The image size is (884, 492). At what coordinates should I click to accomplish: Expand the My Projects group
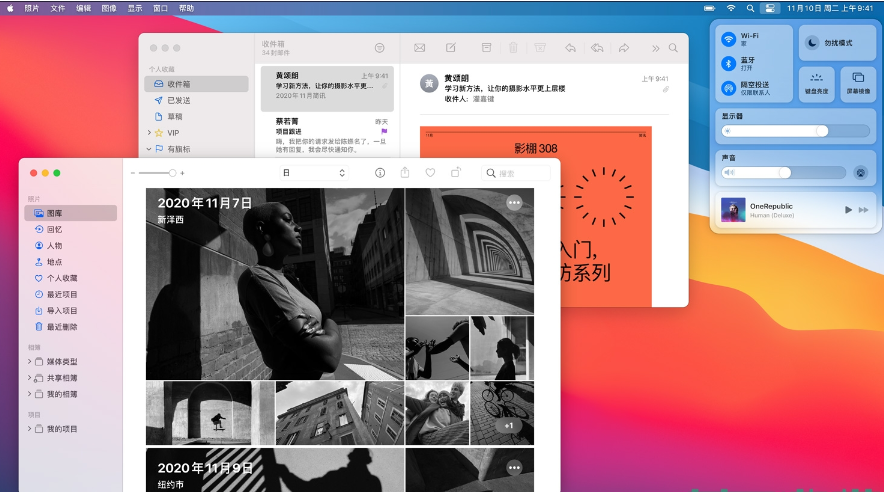pos(29,429)
